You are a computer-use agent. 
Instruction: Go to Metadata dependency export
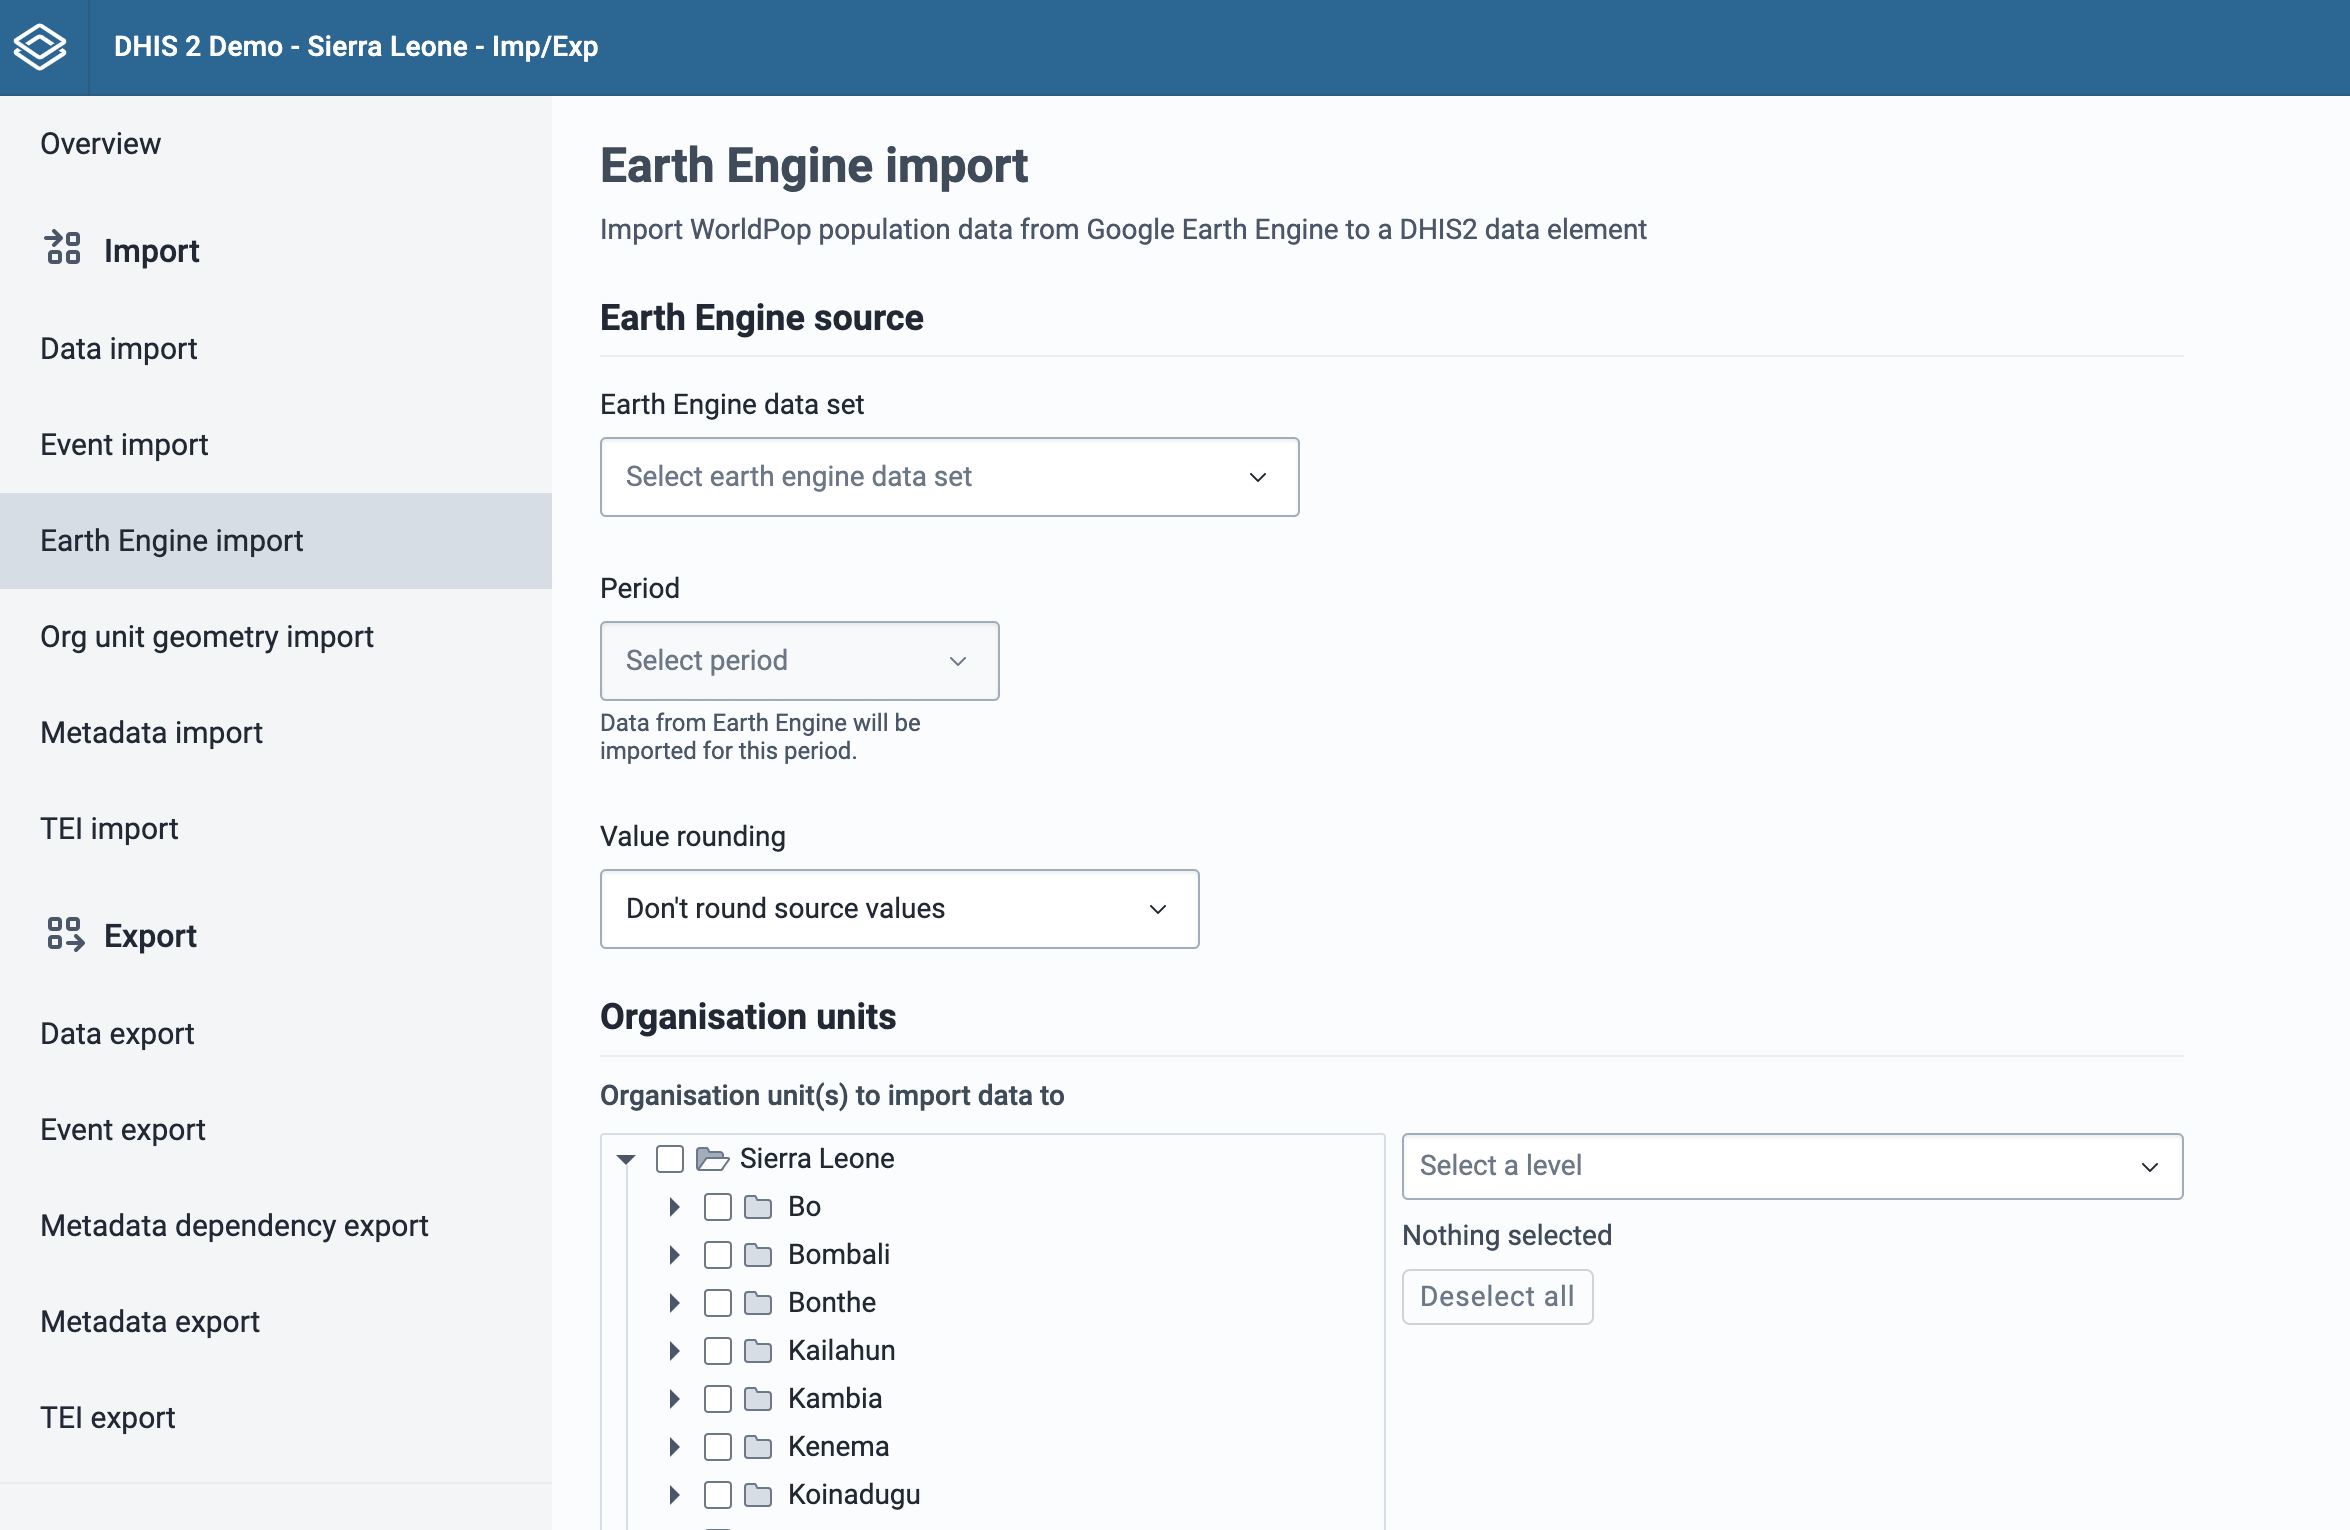tap(234, 1226)
